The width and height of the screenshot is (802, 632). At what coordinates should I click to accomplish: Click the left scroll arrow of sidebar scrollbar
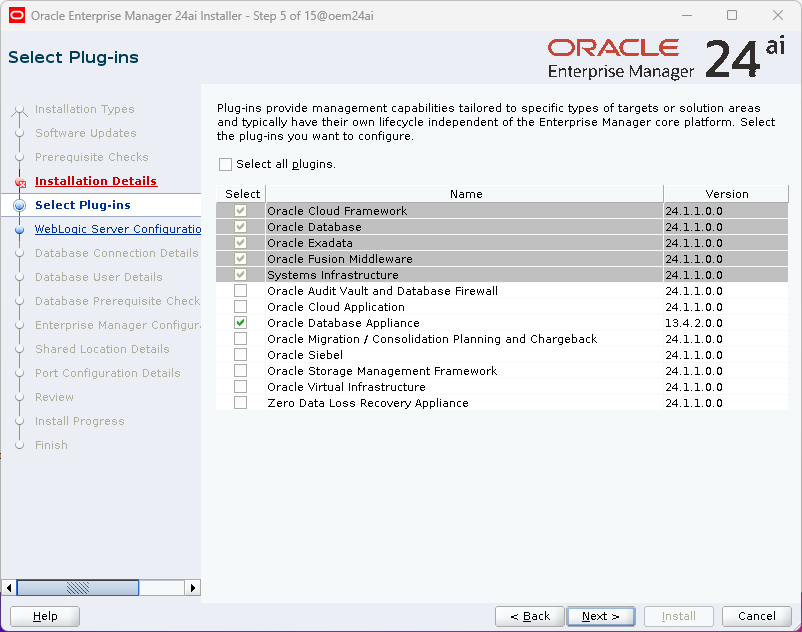point(9,588)
